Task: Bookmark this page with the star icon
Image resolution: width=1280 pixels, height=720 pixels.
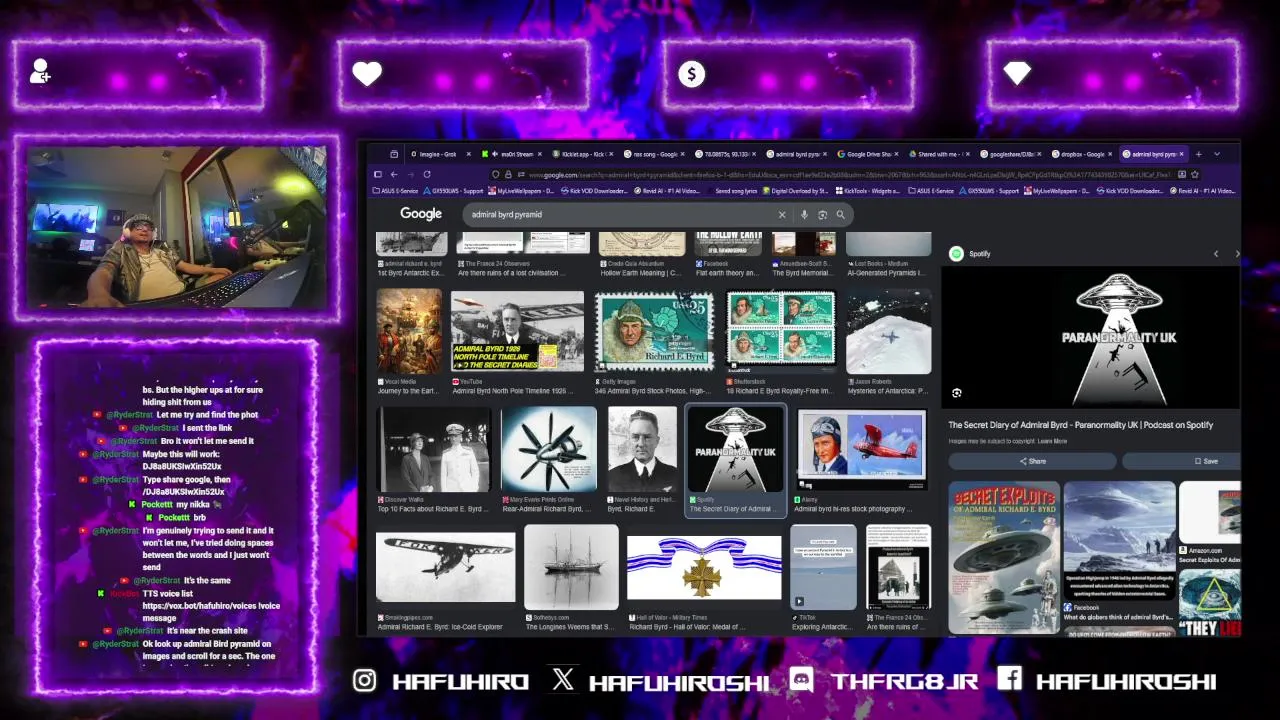Action: tap(1194, 175)
